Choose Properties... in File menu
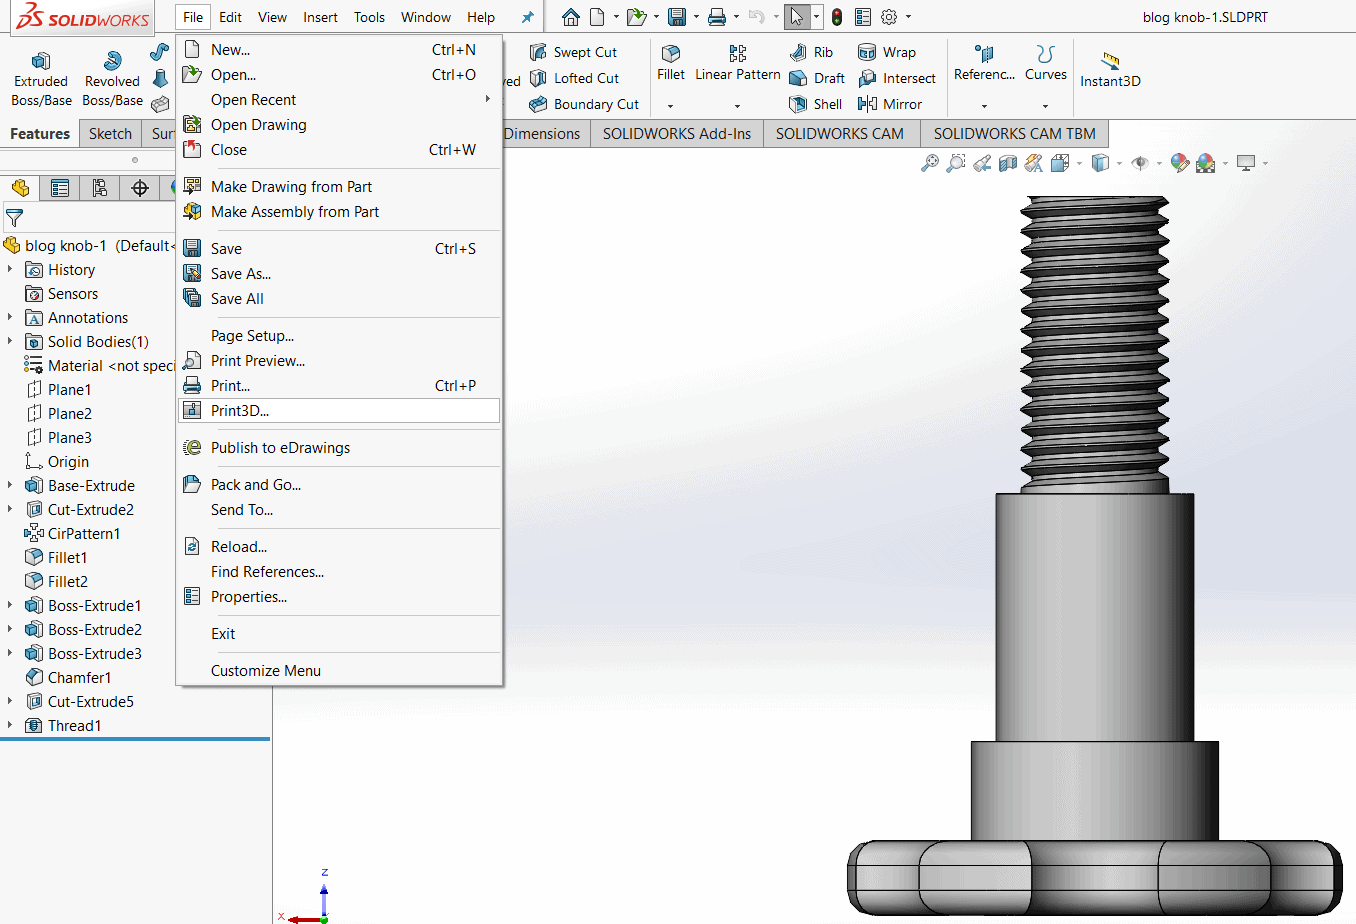The height and width of the screenshot is (924, 1356). pos(339,596)
